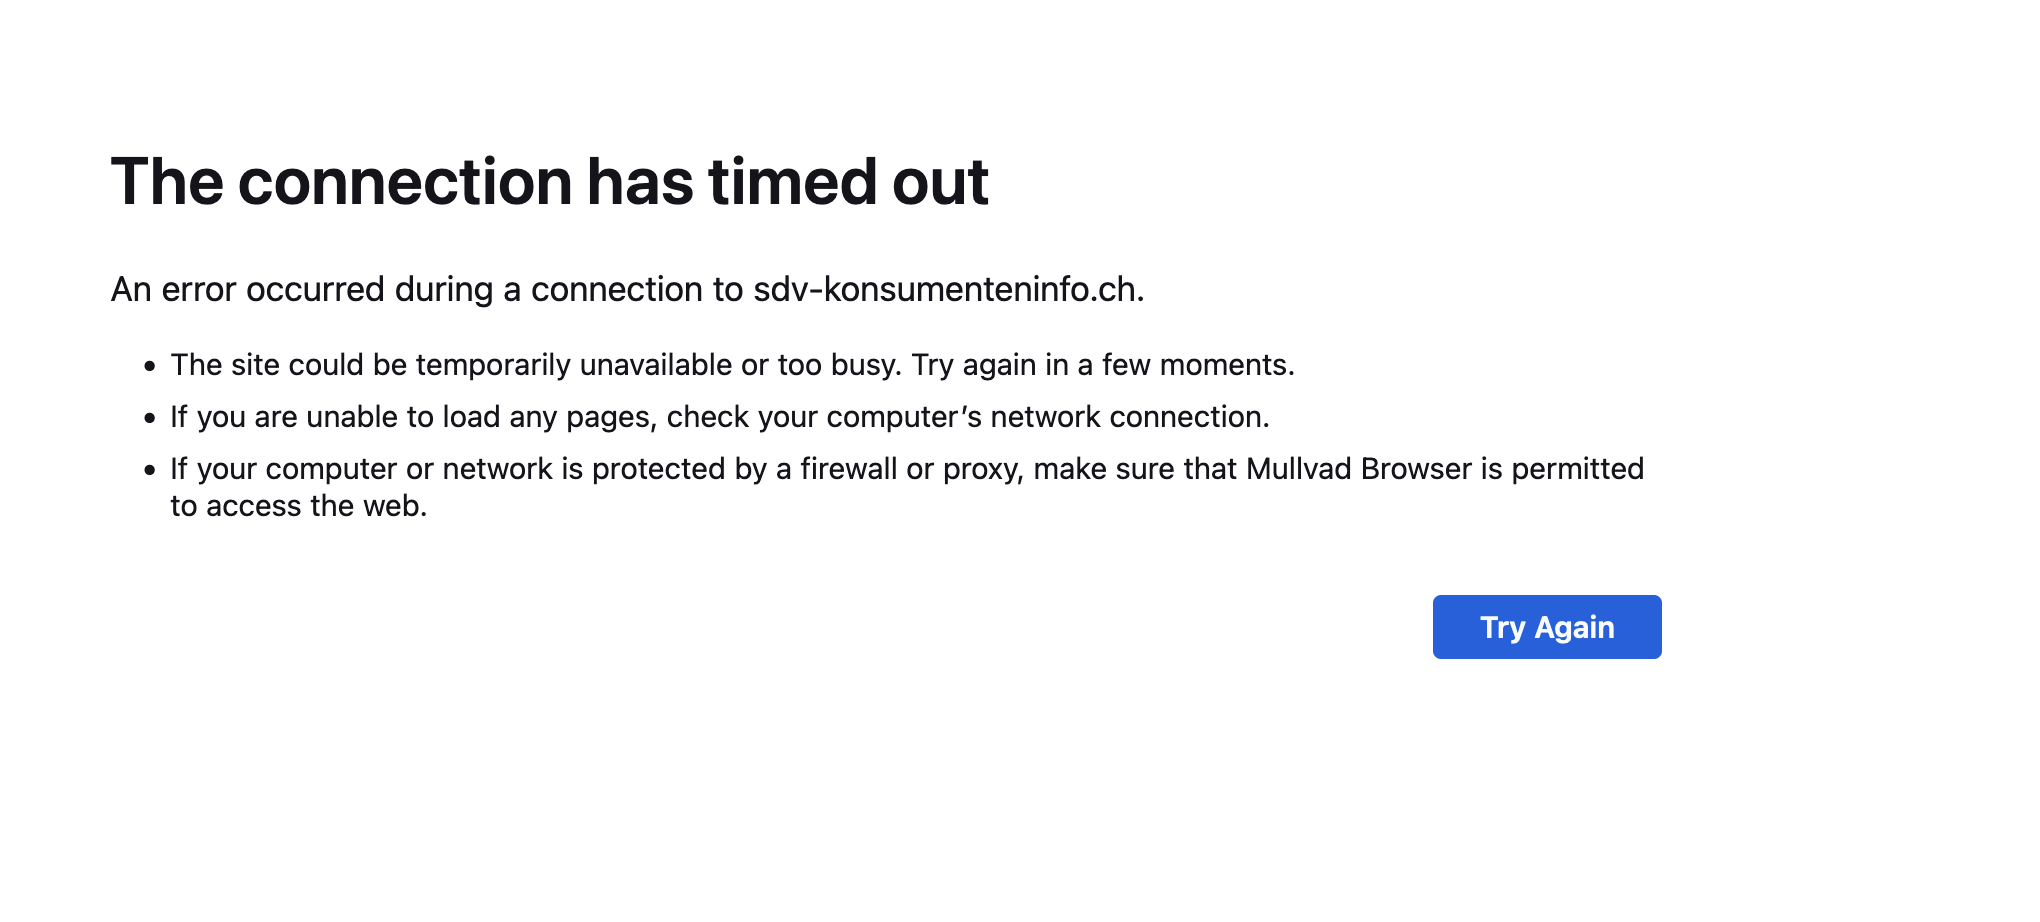The image size is (2040, 922).
Task: Click the sentence 'Try again in a few moments.'
Action: (x=1103, y=365)
